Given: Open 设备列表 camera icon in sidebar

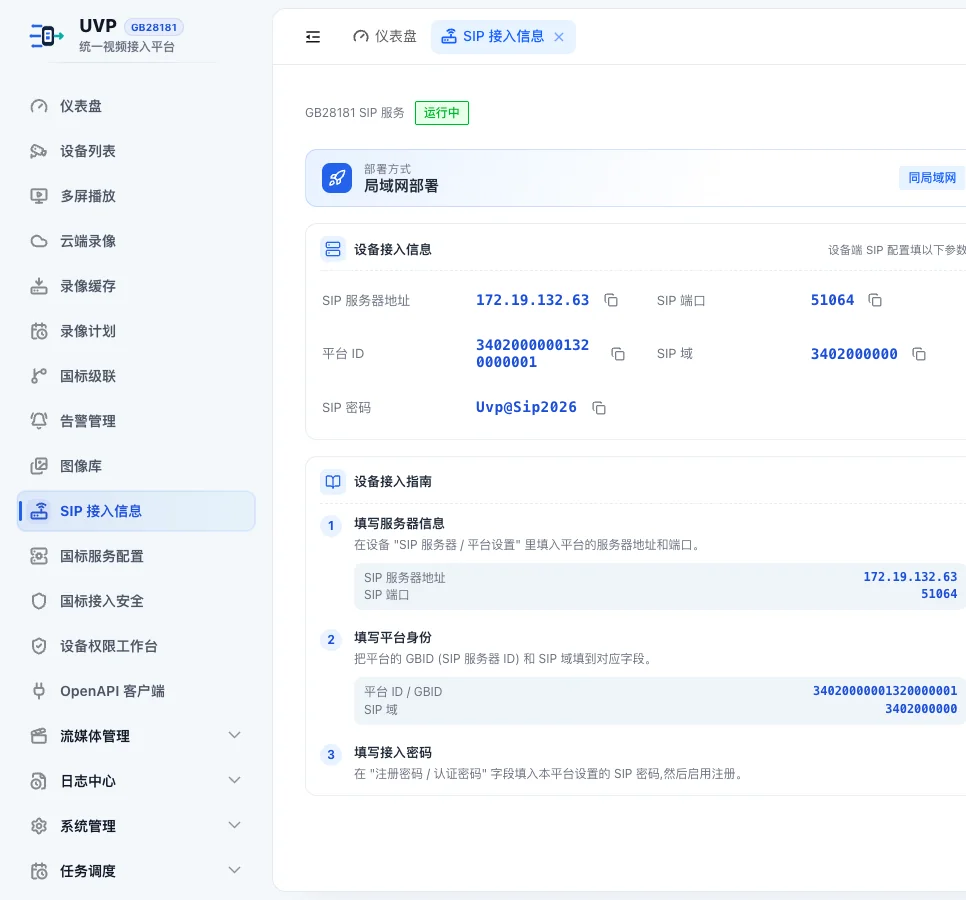Looking at the screenshot, I should coord(39,151).
